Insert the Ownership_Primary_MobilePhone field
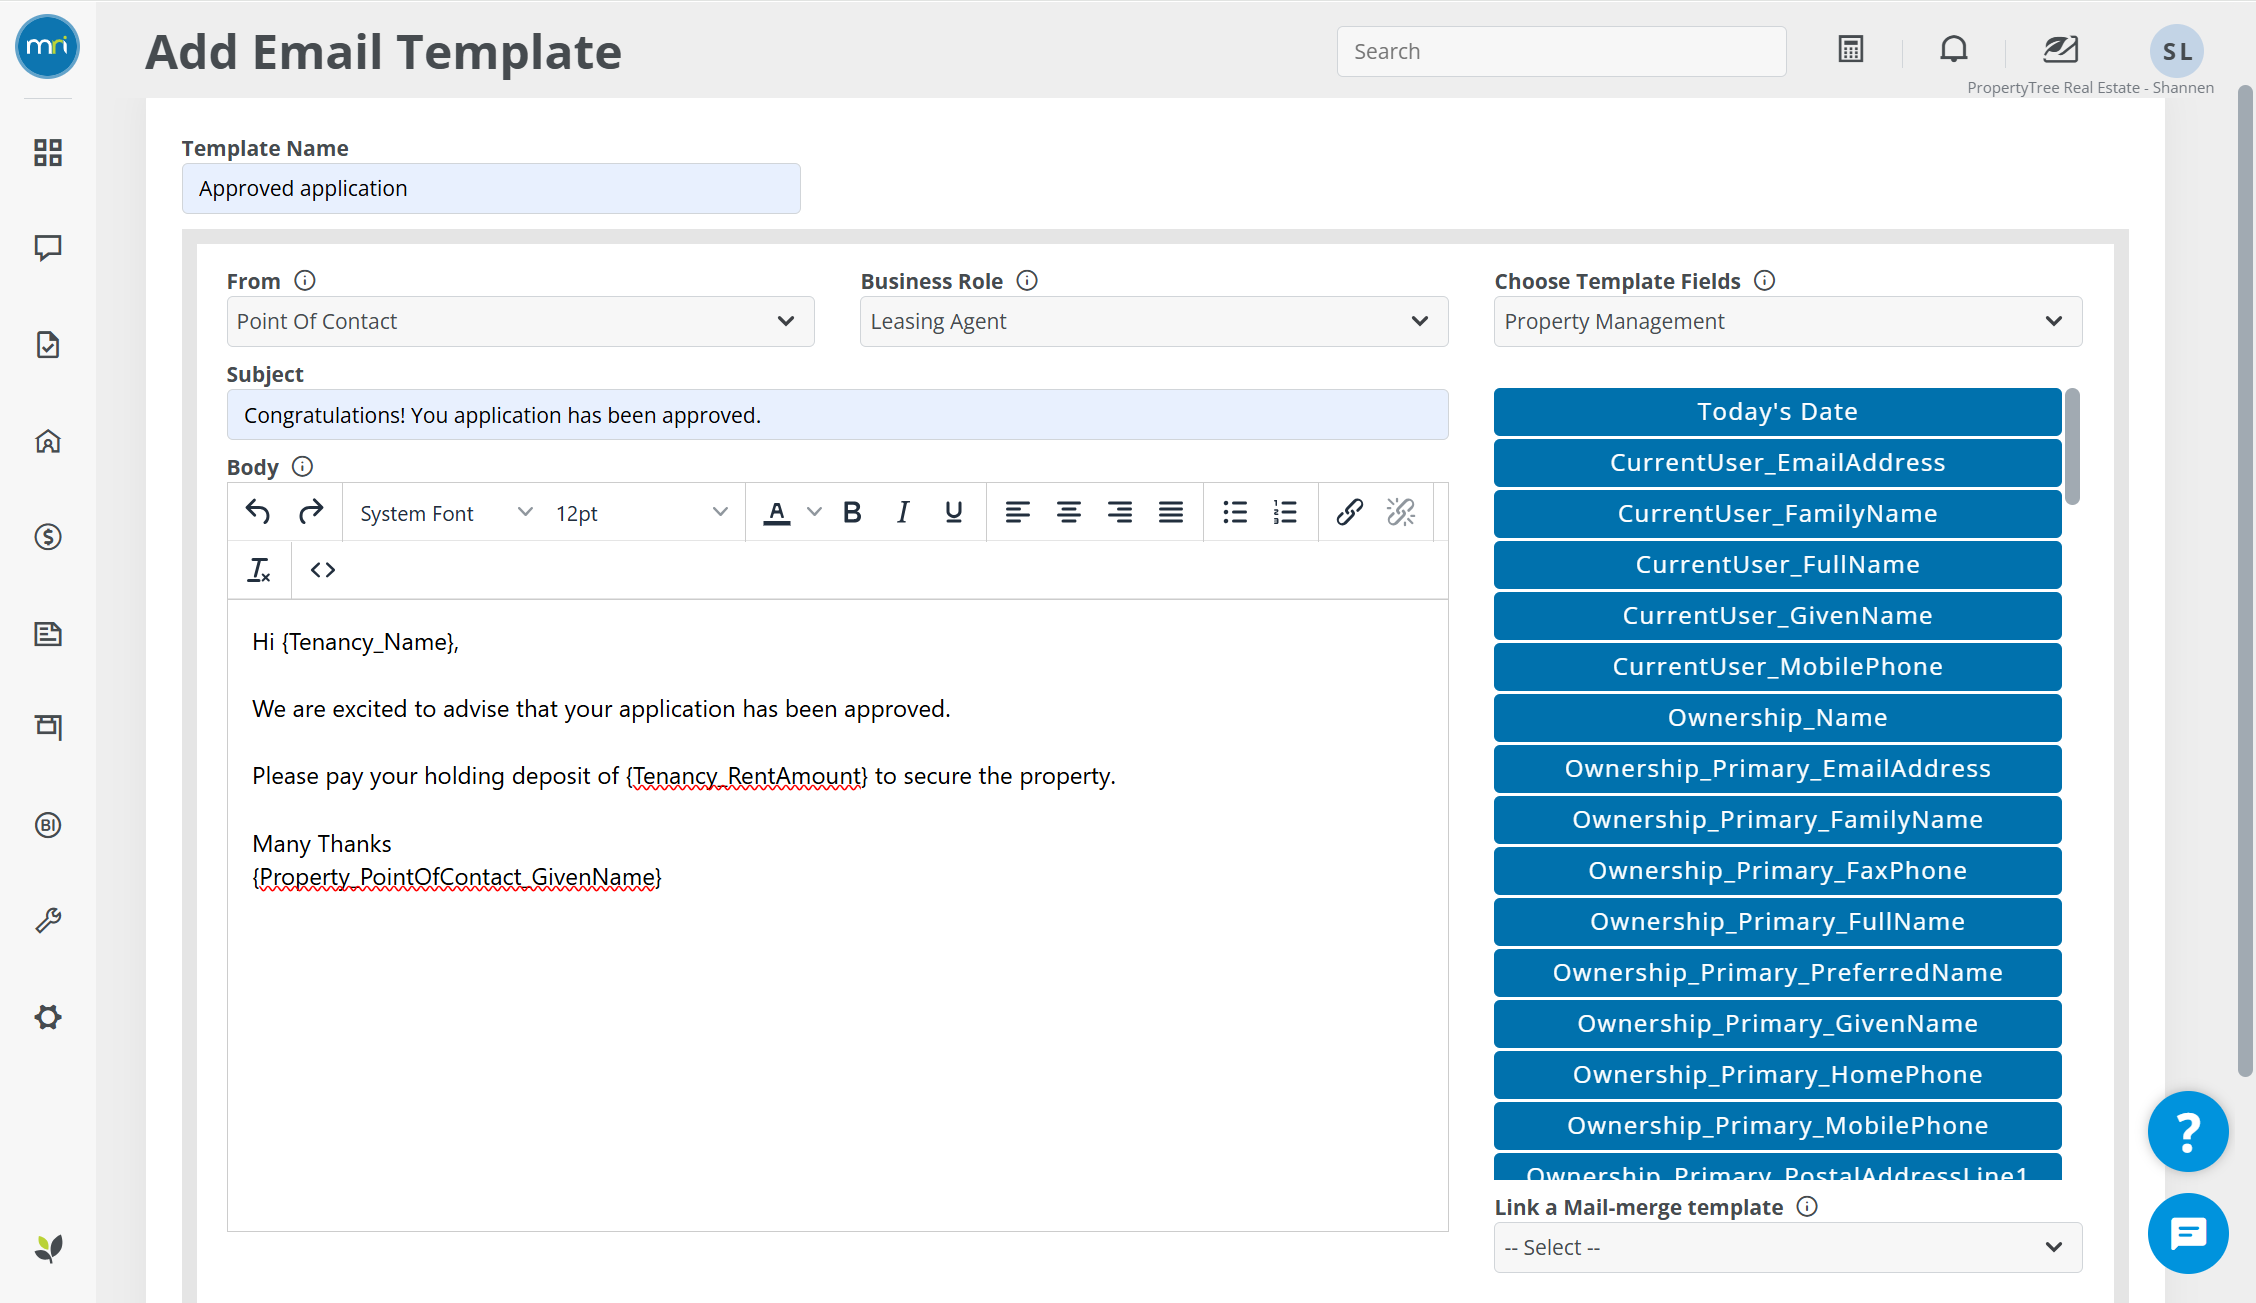This screenshot has width=2256, height=1303. pyautogui.click(x=1777, y=1126)
